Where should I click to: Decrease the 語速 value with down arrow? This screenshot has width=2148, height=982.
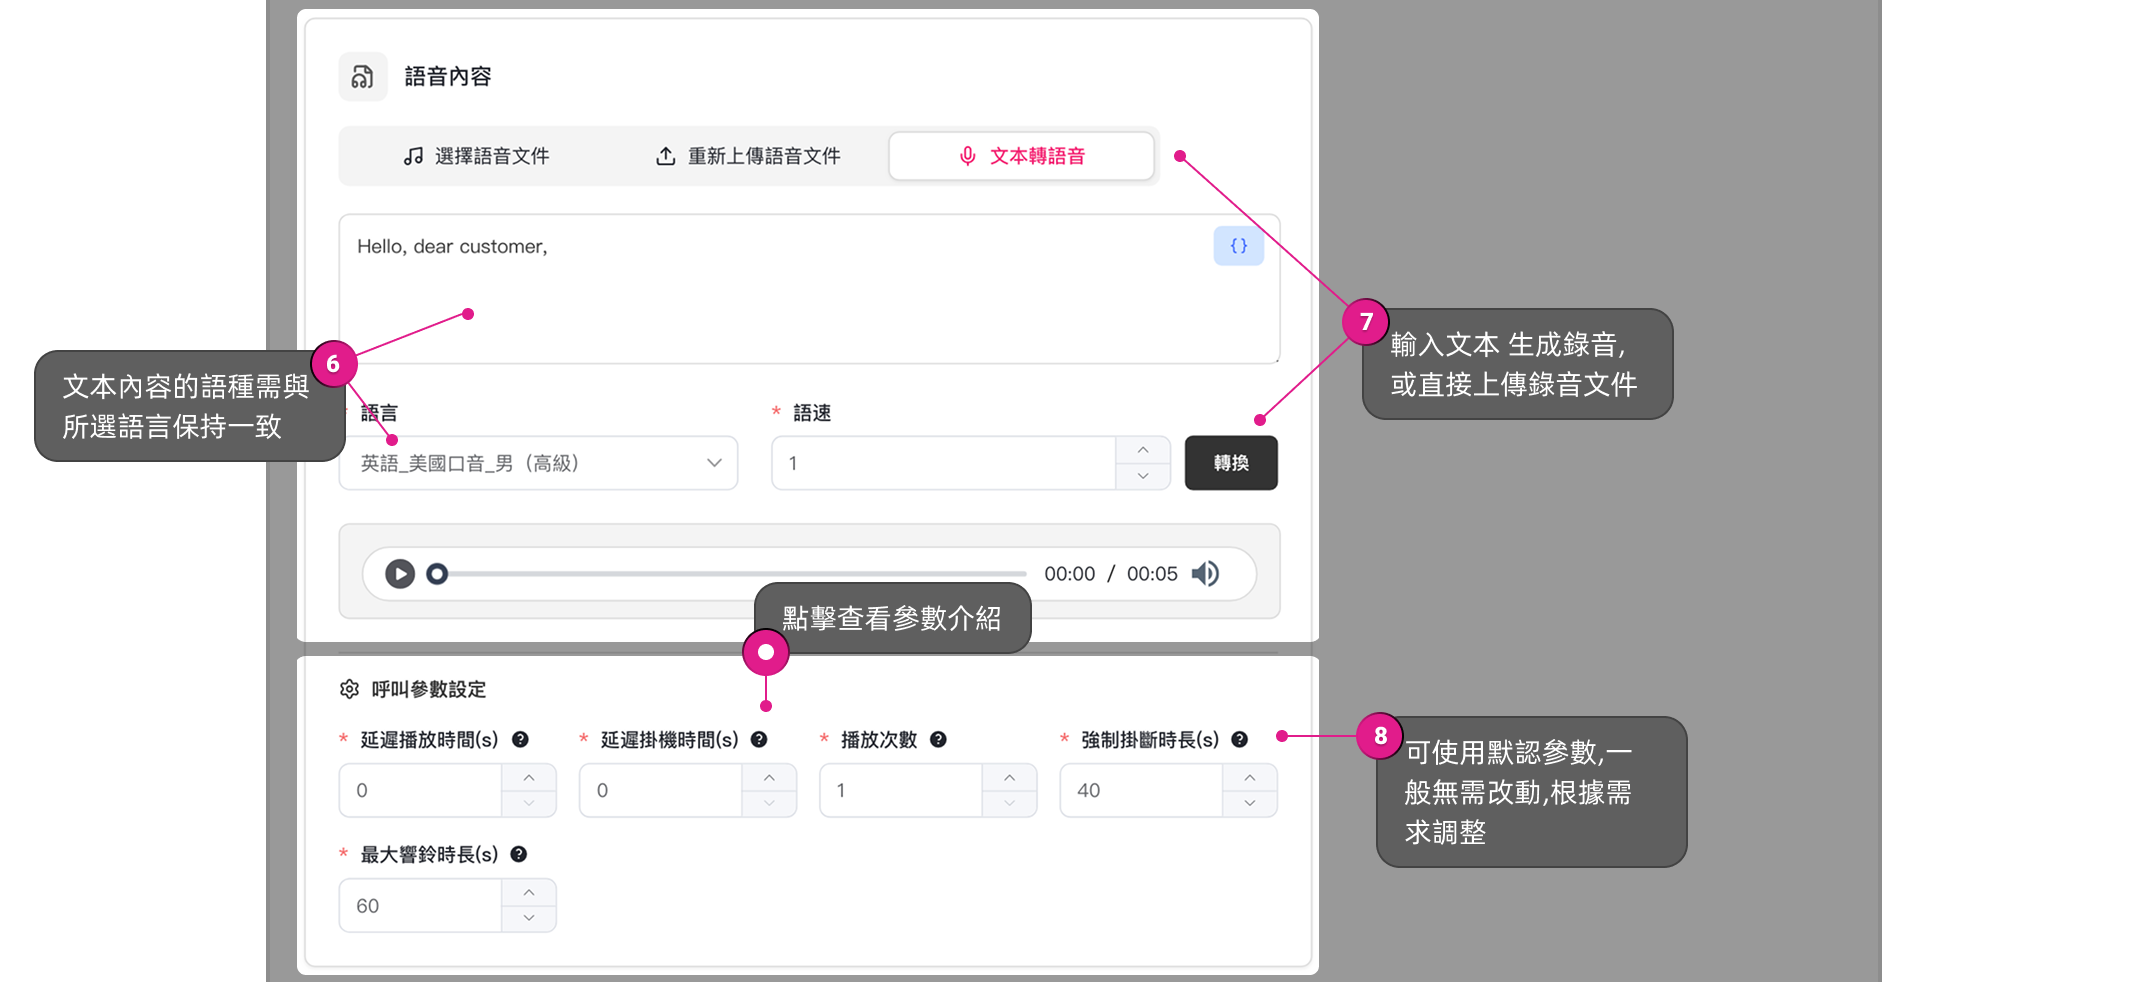tap(1143, 476)
